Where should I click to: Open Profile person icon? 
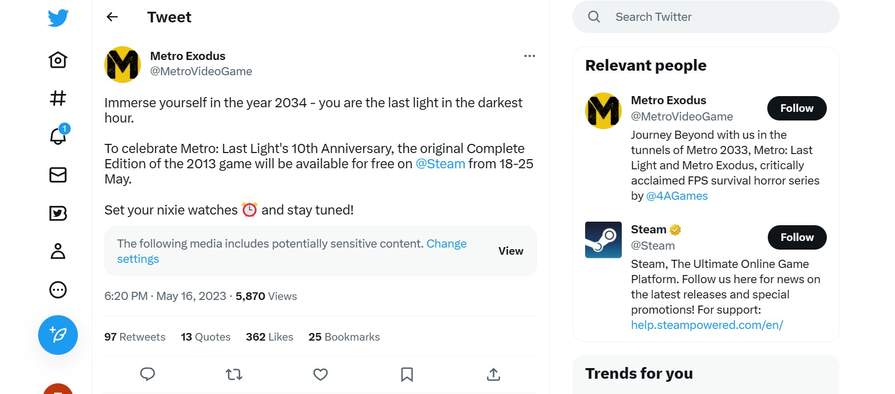click(58, 251)
